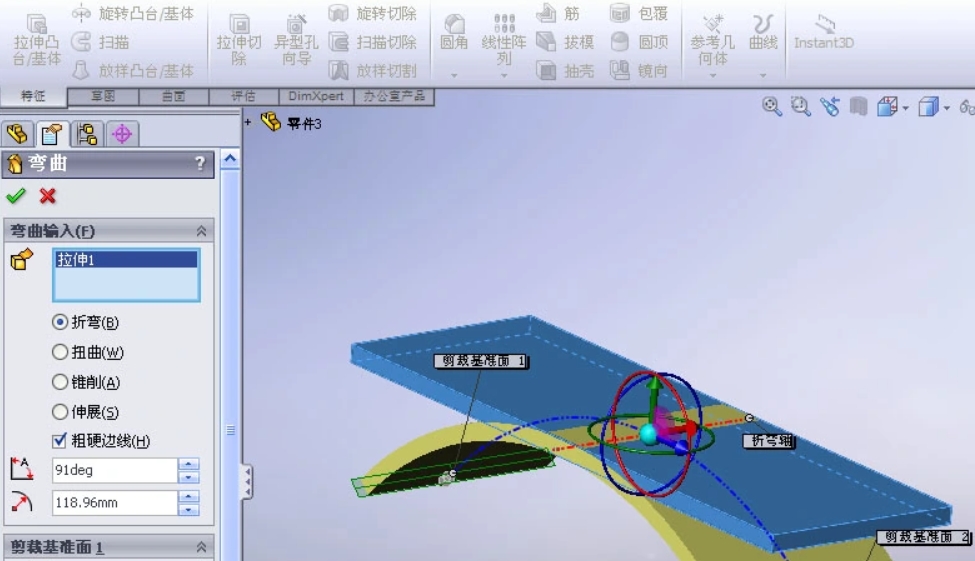This screenshot has width=975, height=561.
Task: Select Linear Pattern (线性阵列)
Action: (504, 39)
